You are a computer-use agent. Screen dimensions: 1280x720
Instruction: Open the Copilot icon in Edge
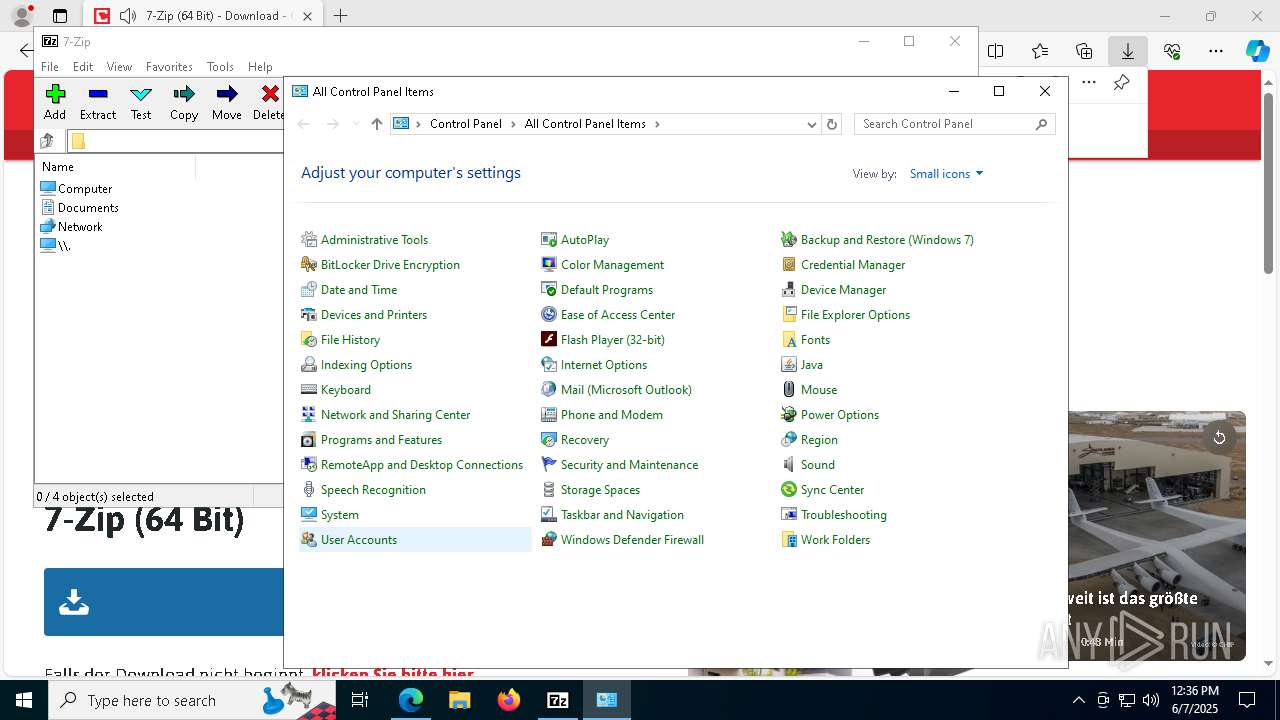1257,51
